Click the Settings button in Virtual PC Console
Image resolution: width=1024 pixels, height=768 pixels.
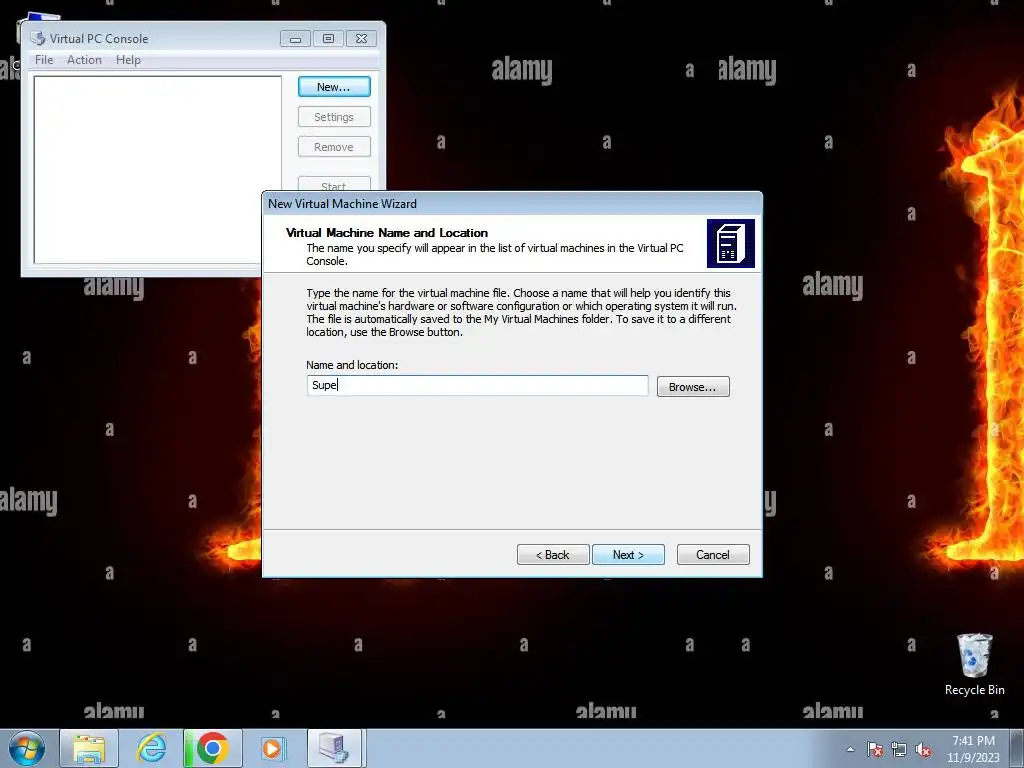click(334, 117)
